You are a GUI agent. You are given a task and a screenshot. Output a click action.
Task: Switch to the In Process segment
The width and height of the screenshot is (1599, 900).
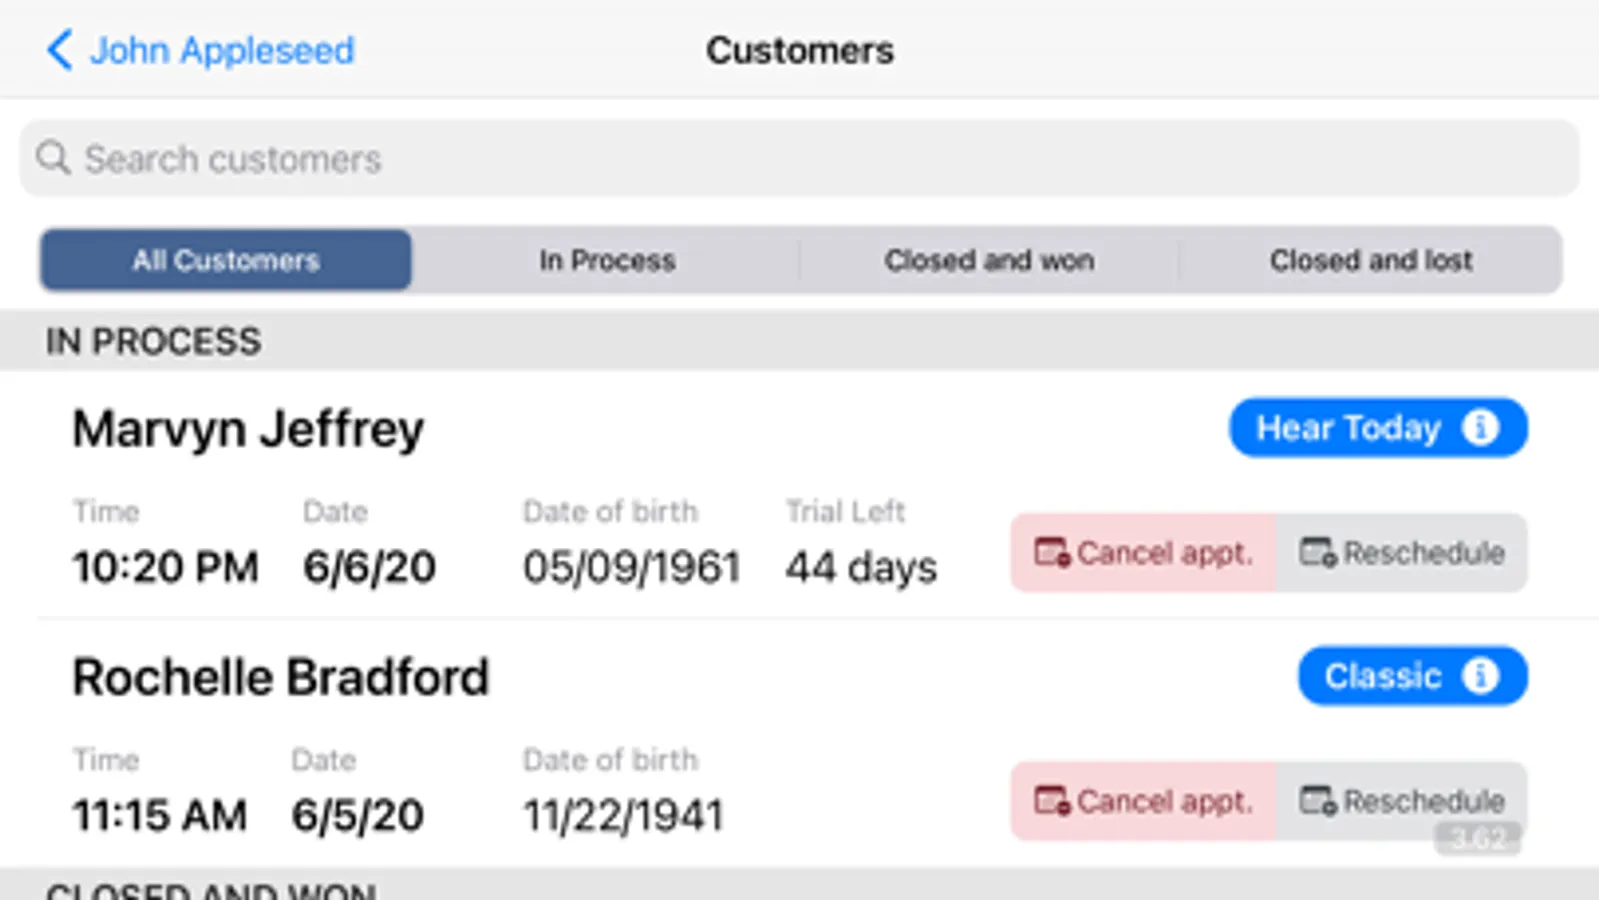(607, 260)
